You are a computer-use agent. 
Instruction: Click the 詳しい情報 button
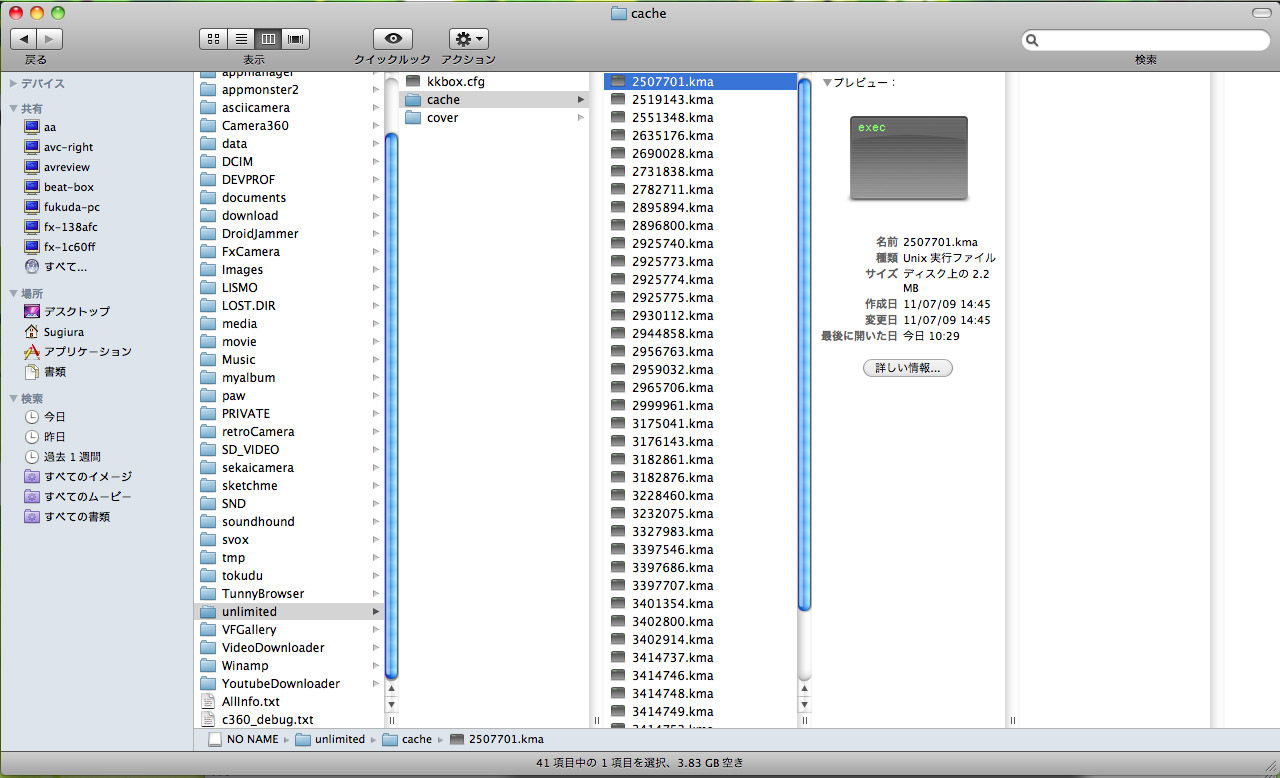pyautogui.click(x=907, y=368)
